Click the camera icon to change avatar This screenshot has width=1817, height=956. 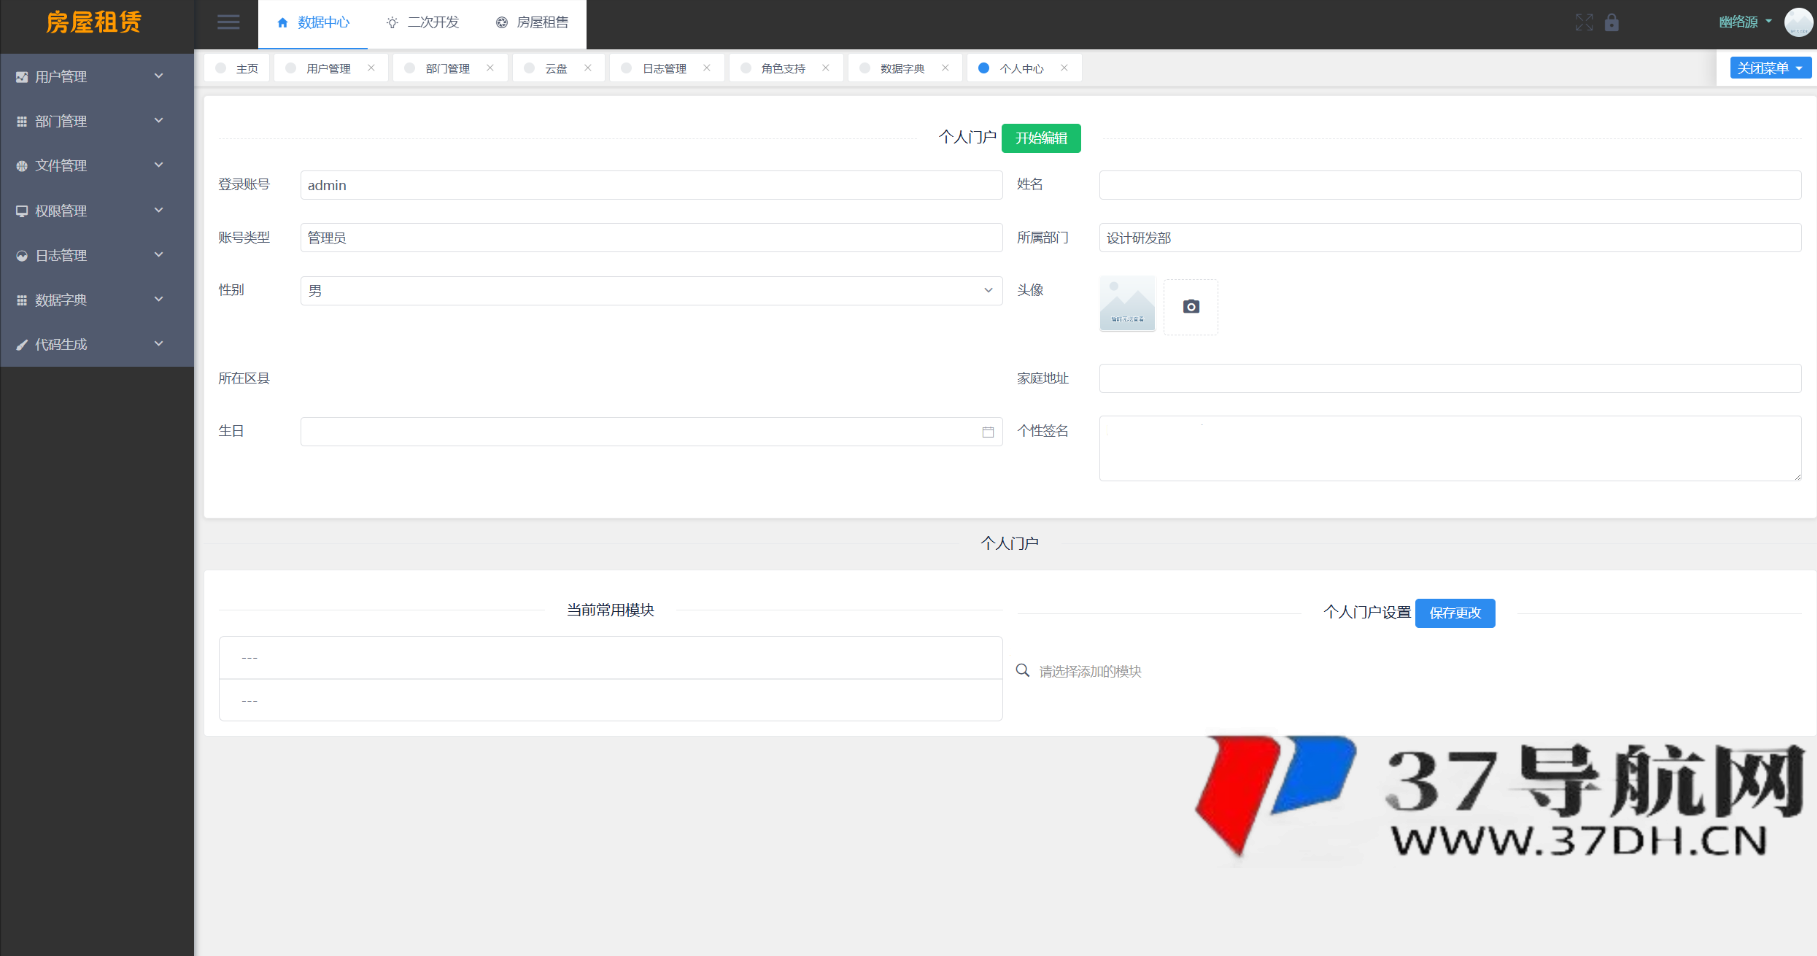click(x=1189, y=306)
